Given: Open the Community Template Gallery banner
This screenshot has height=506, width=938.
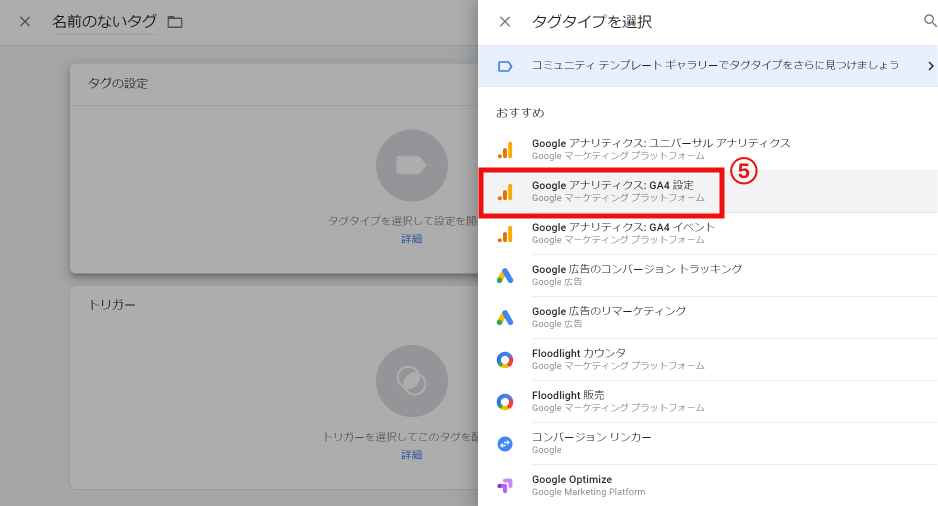Looking at the screenshot, I should pos(708,66).
